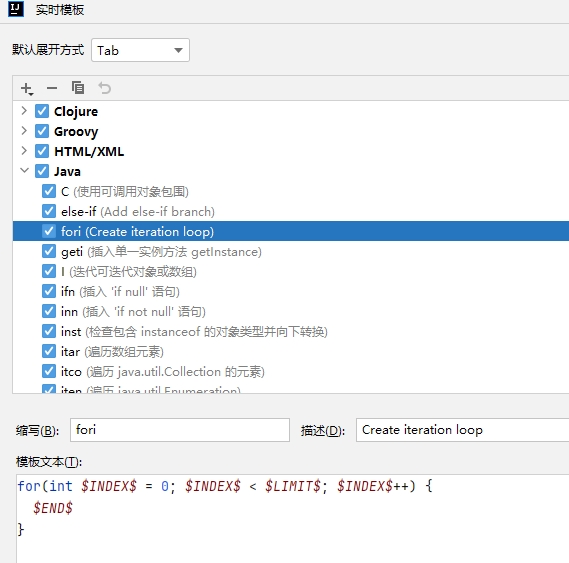Image resolution: width=569 pixels, height=563 pixels.
Task: Toggle the fori template checkbox
Action: (x=49, y=231)
